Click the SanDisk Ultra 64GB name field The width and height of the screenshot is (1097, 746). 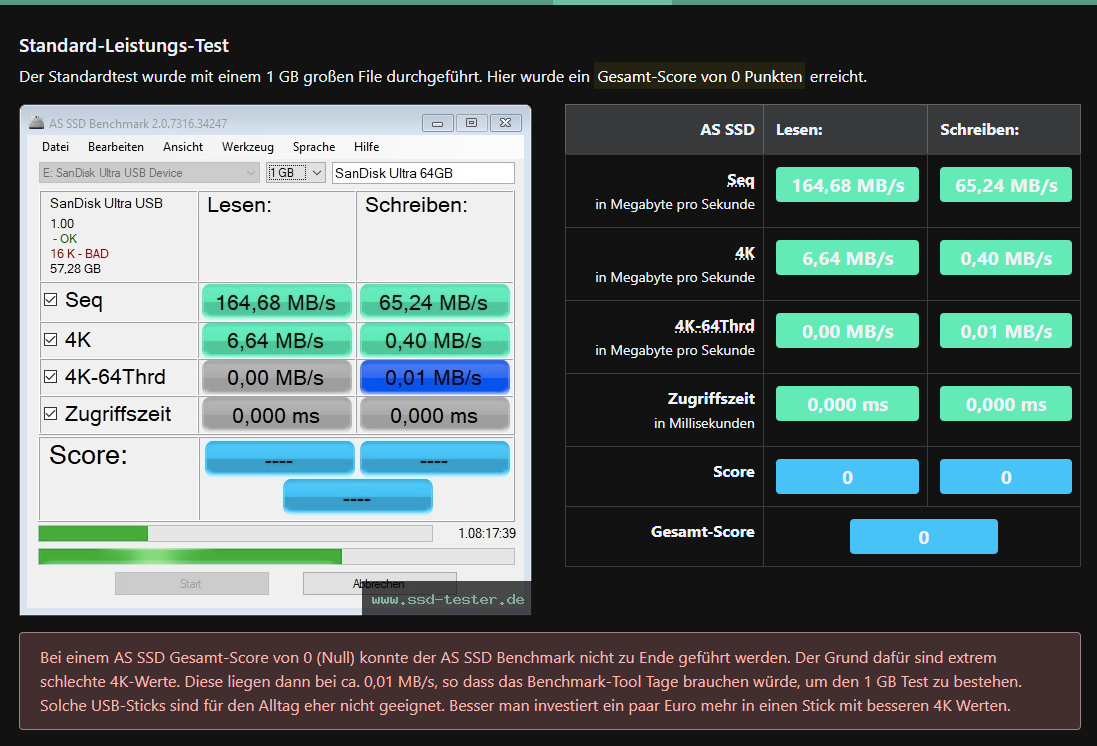point(423,173)
